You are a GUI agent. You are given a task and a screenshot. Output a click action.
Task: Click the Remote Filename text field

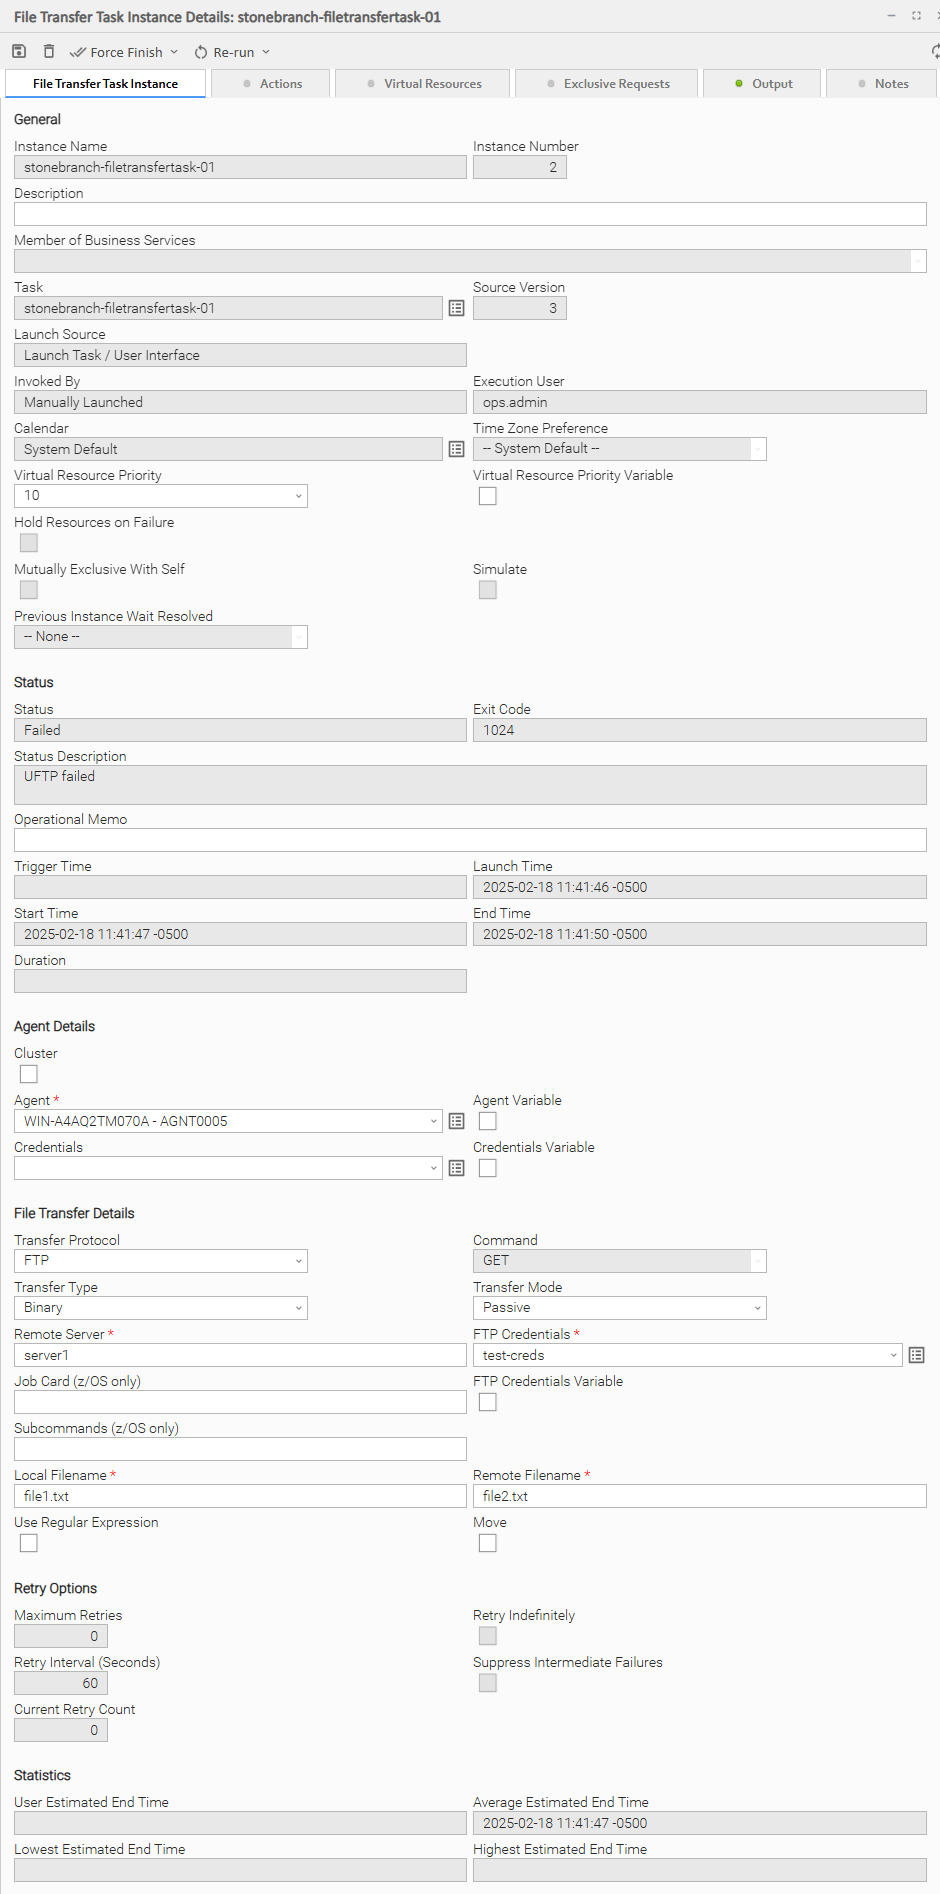(x=699, y=1496)
